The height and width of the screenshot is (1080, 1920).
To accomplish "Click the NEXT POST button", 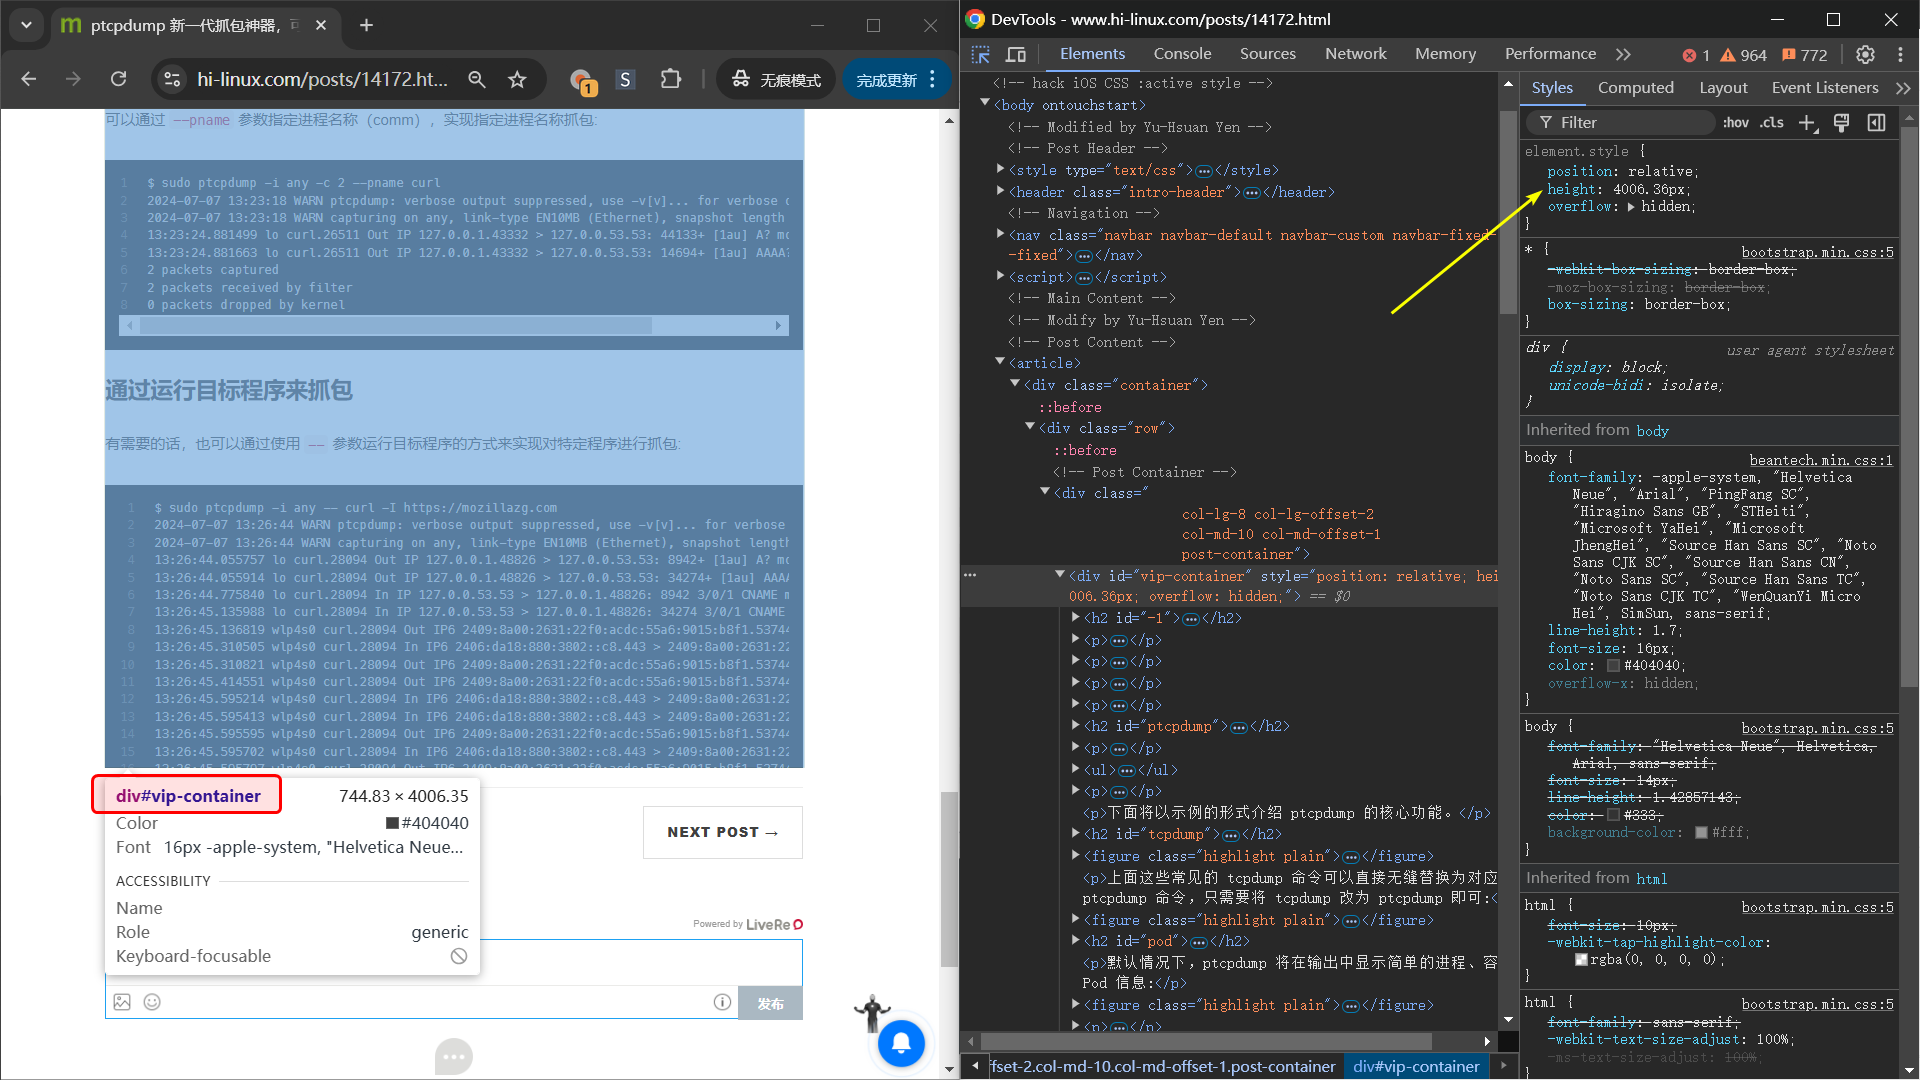I will coord(722,832).
